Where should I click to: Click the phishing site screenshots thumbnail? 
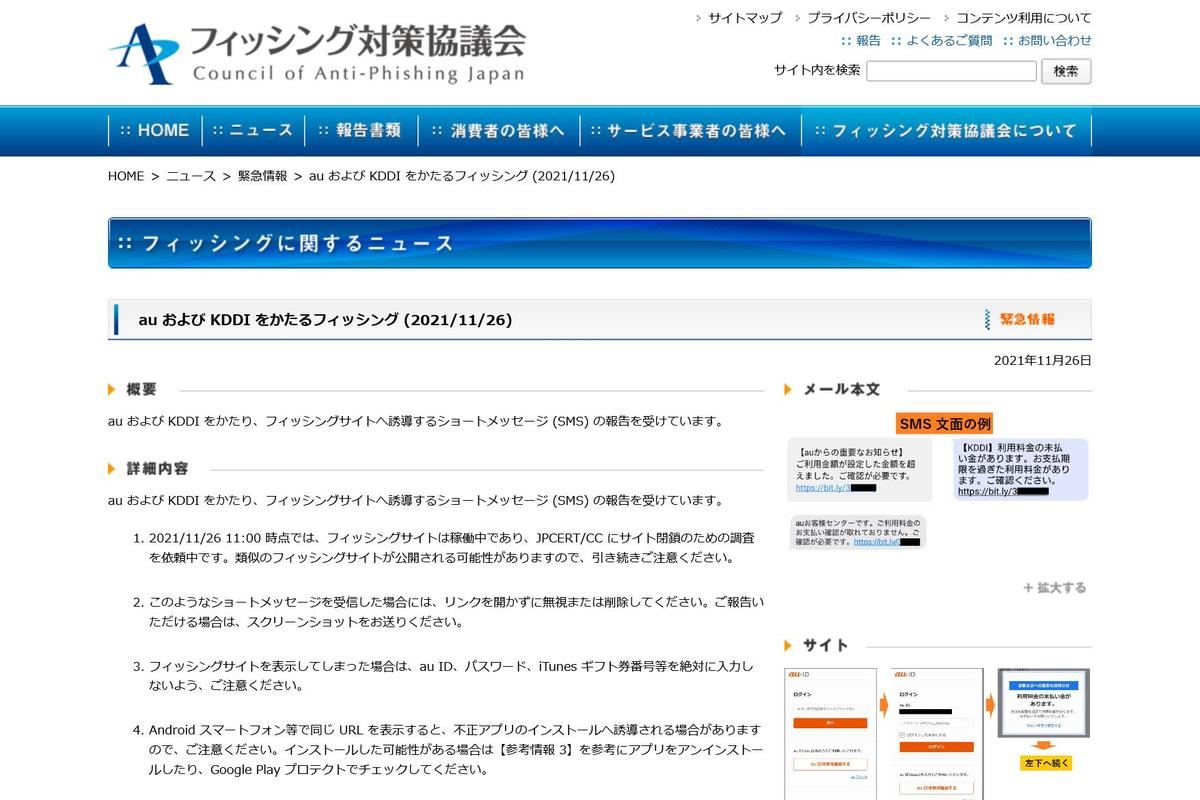click(937, 734)
